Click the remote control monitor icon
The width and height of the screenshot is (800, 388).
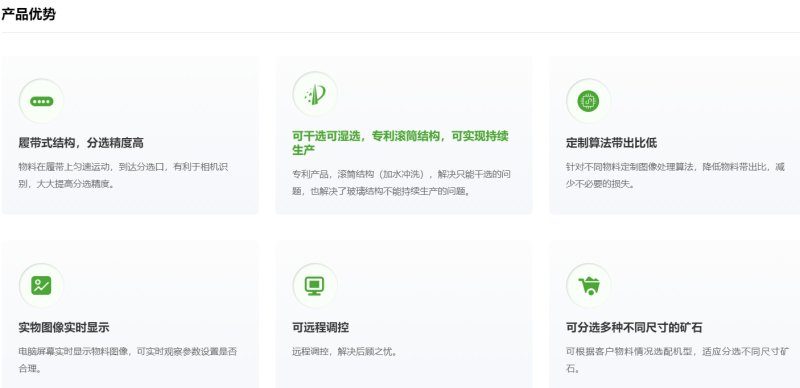tap(315, 285)
